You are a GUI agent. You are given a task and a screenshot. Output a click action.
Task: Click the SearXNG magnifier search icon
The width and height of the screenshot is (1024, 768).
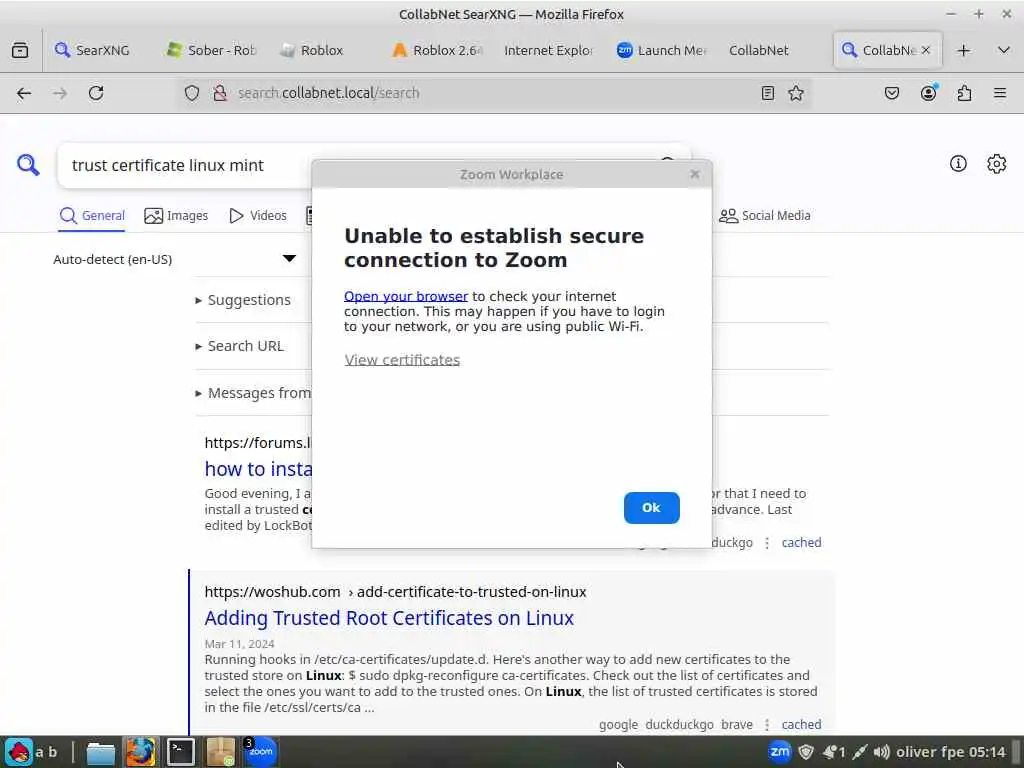28,165
